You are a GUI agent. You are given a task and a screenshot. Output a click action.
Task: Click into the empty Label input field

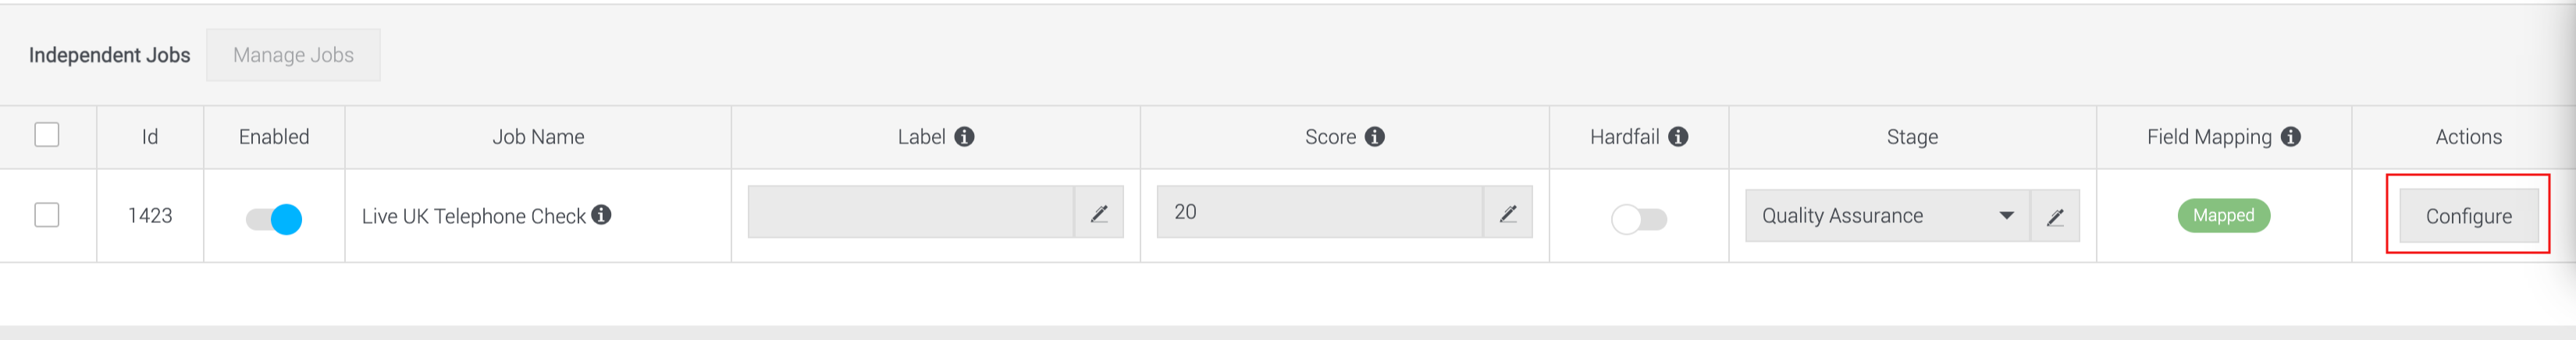[911, 212]
